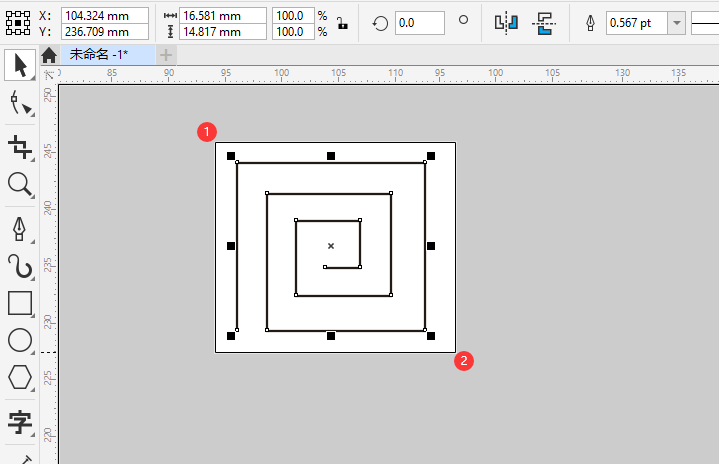Select the Rectangle tool
This screenshot has width=719, height=464.
[20, 303]
